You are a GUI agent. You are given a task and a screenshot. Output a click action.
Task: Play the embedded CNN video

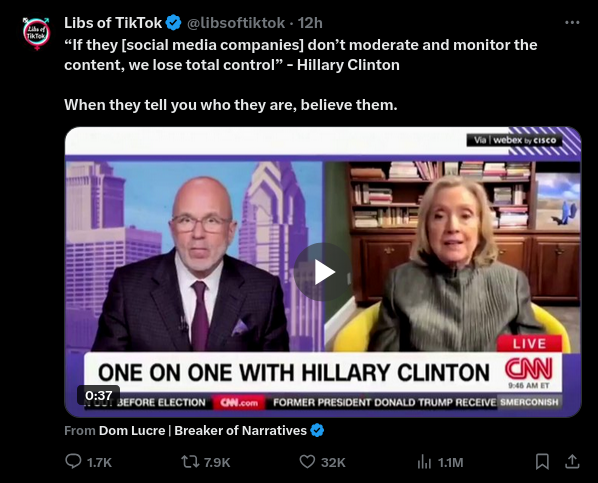(x=323, y=272)
